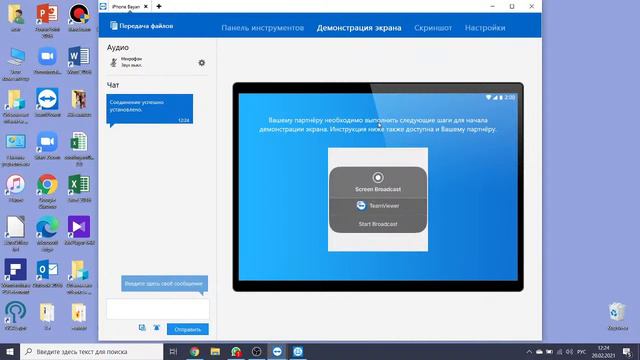Open audio settings gear icon

coord(202,62)
